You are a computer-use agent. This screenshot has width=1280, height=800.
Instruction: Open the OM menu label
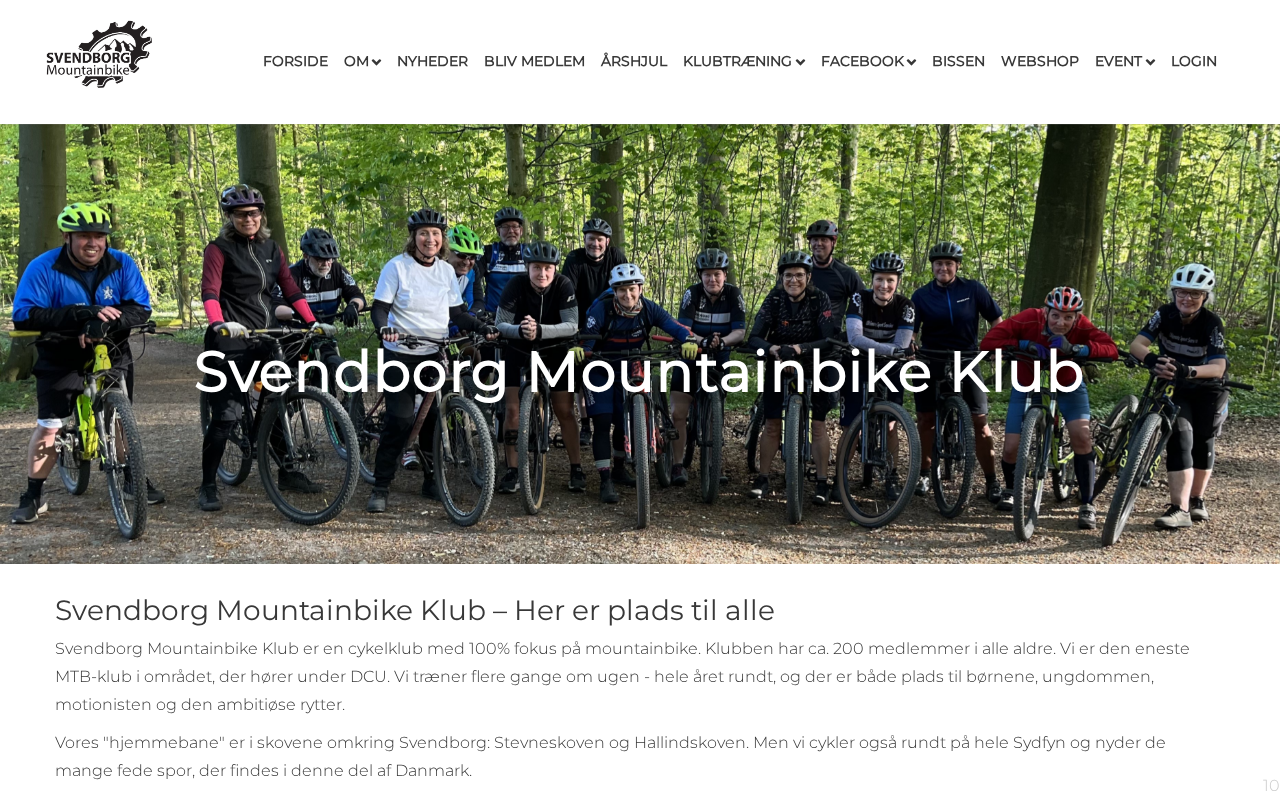tap(356, 61)
